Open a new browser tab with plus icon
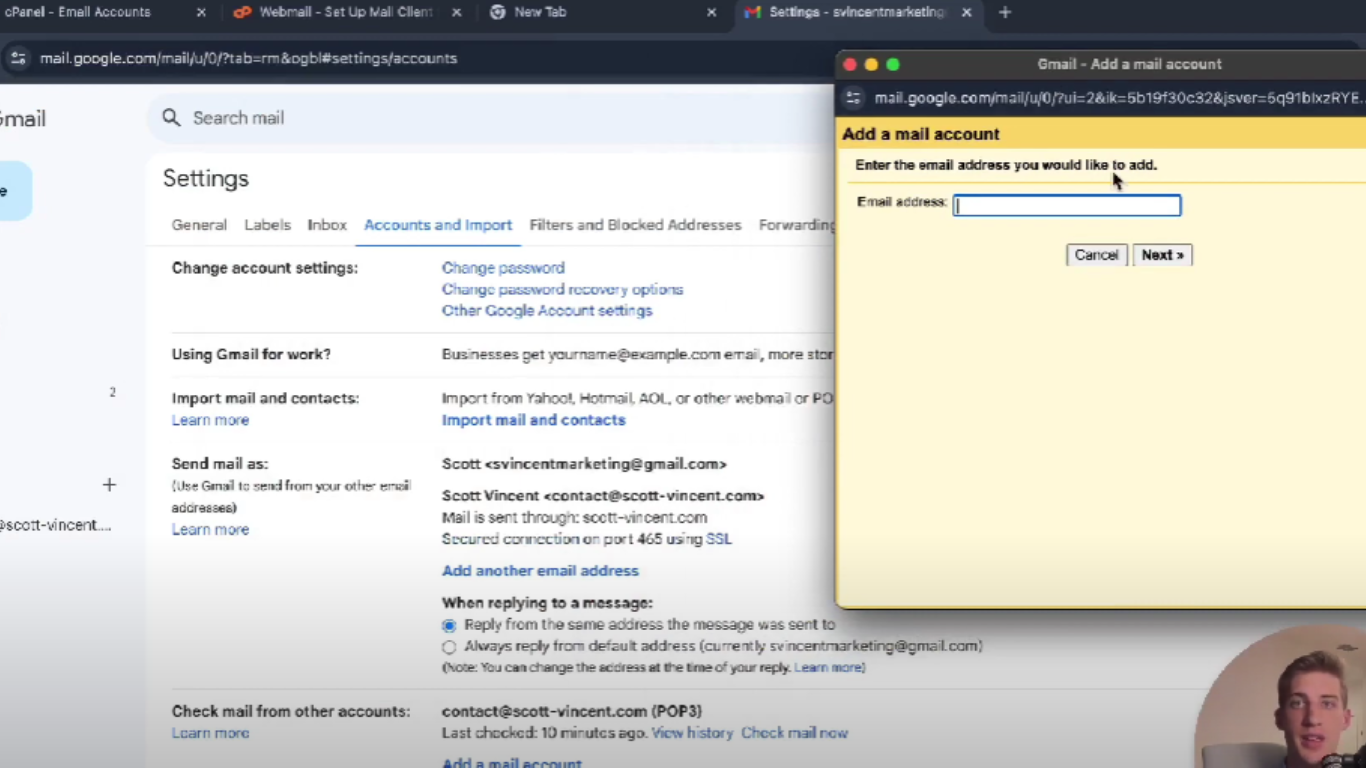This screenshot has width=1366, height=768. coord(1005,13)
